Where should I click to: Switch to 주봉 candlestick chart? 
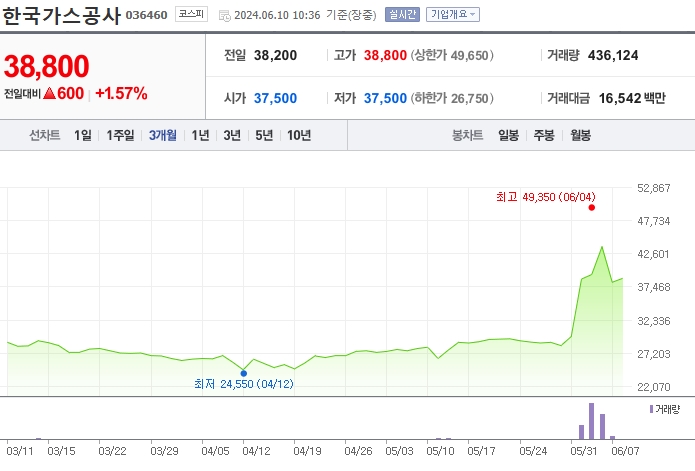544,135
